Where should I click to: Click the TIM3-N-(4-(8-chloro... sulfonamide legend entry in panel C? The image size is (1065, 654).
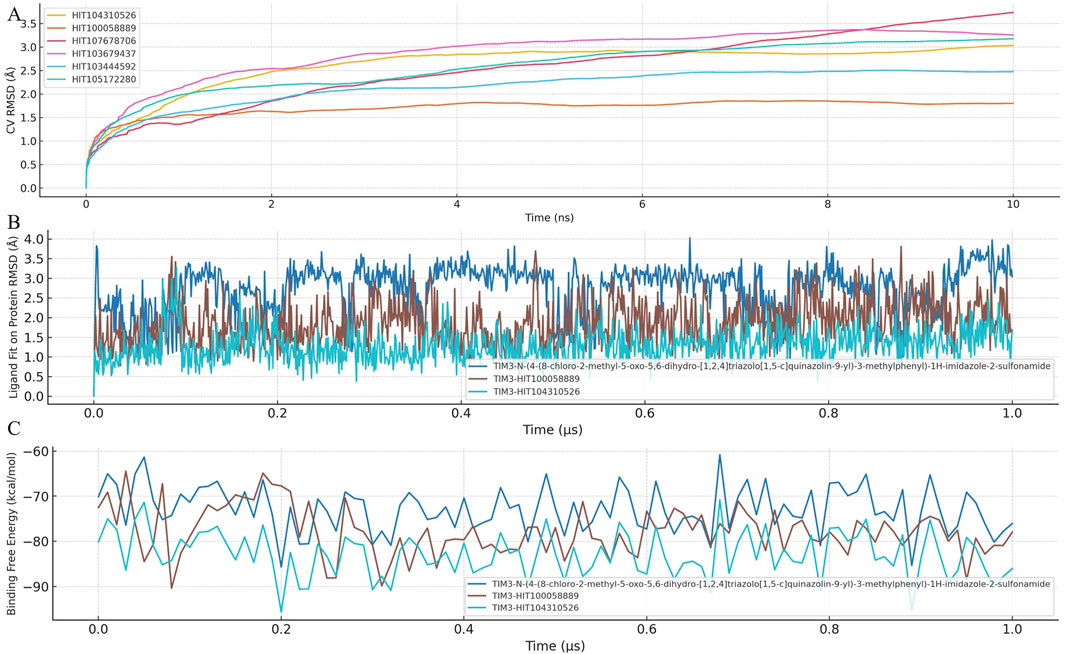(758, 584)
